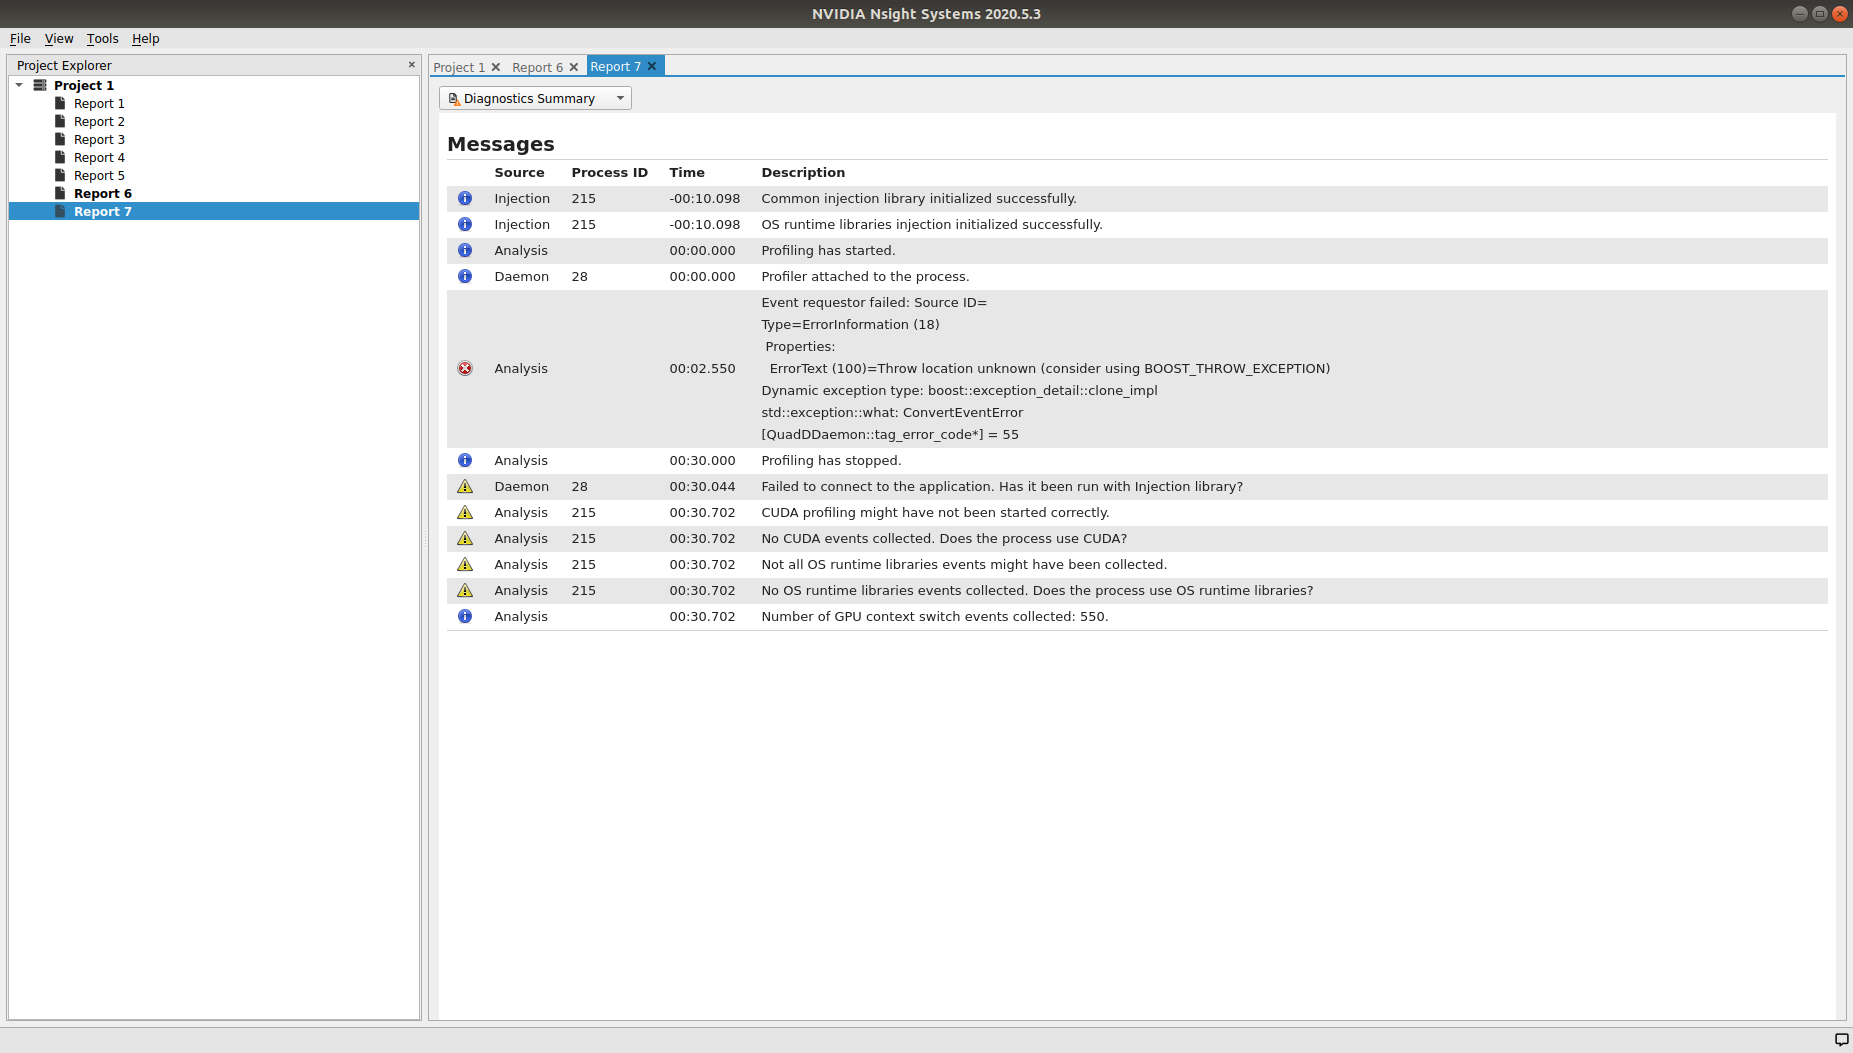The image size is (1853, 1053).
Task: Select the 'No CUDA events collected' description
Action: [944, 539]
